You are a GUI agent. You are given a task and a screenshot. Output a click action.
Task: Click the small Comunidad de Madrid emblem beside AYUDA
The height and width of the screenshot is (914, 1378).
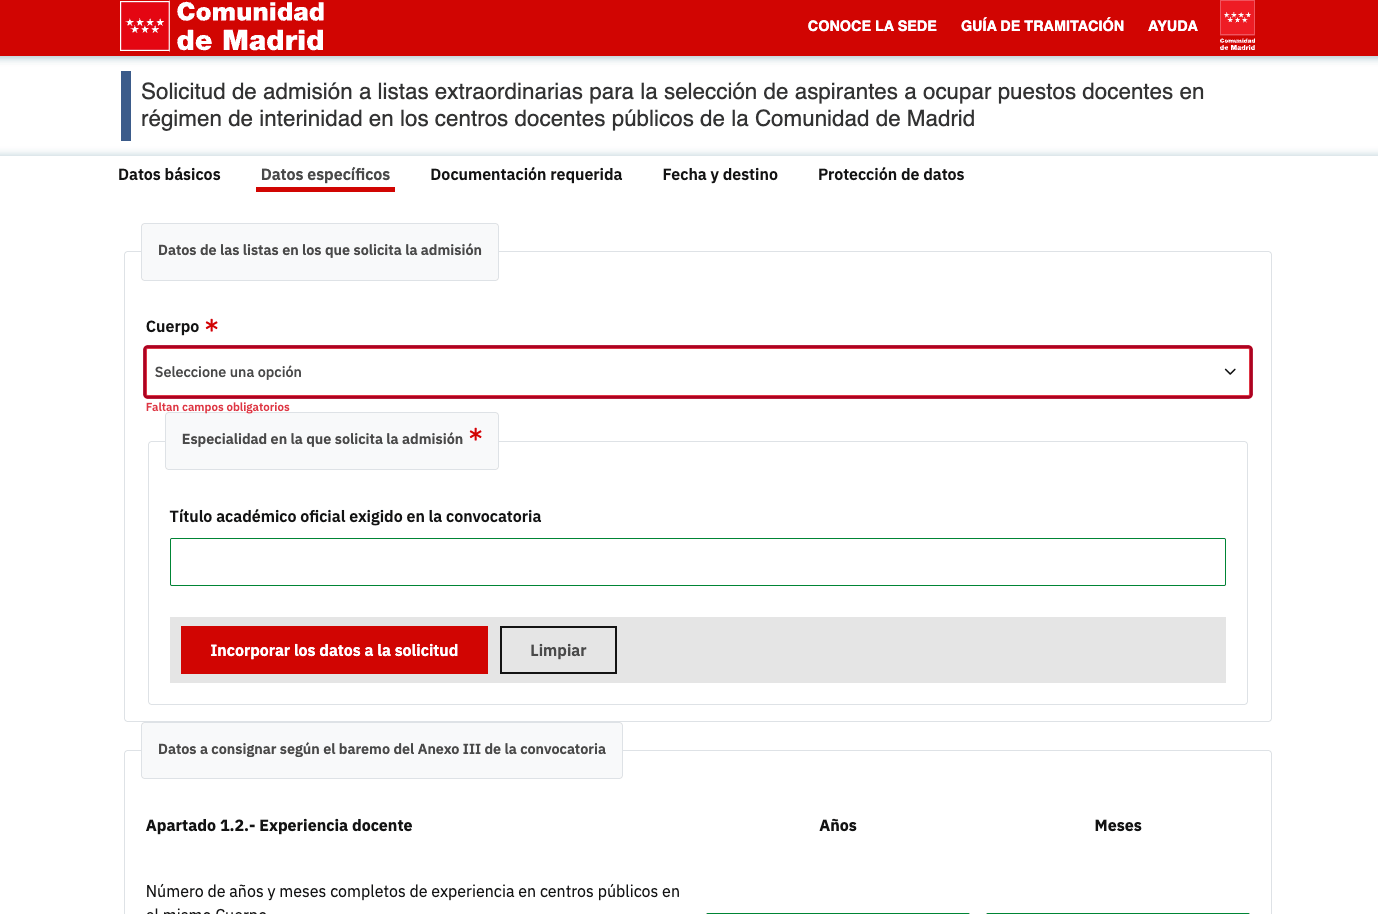click(x=1237, y=25)
